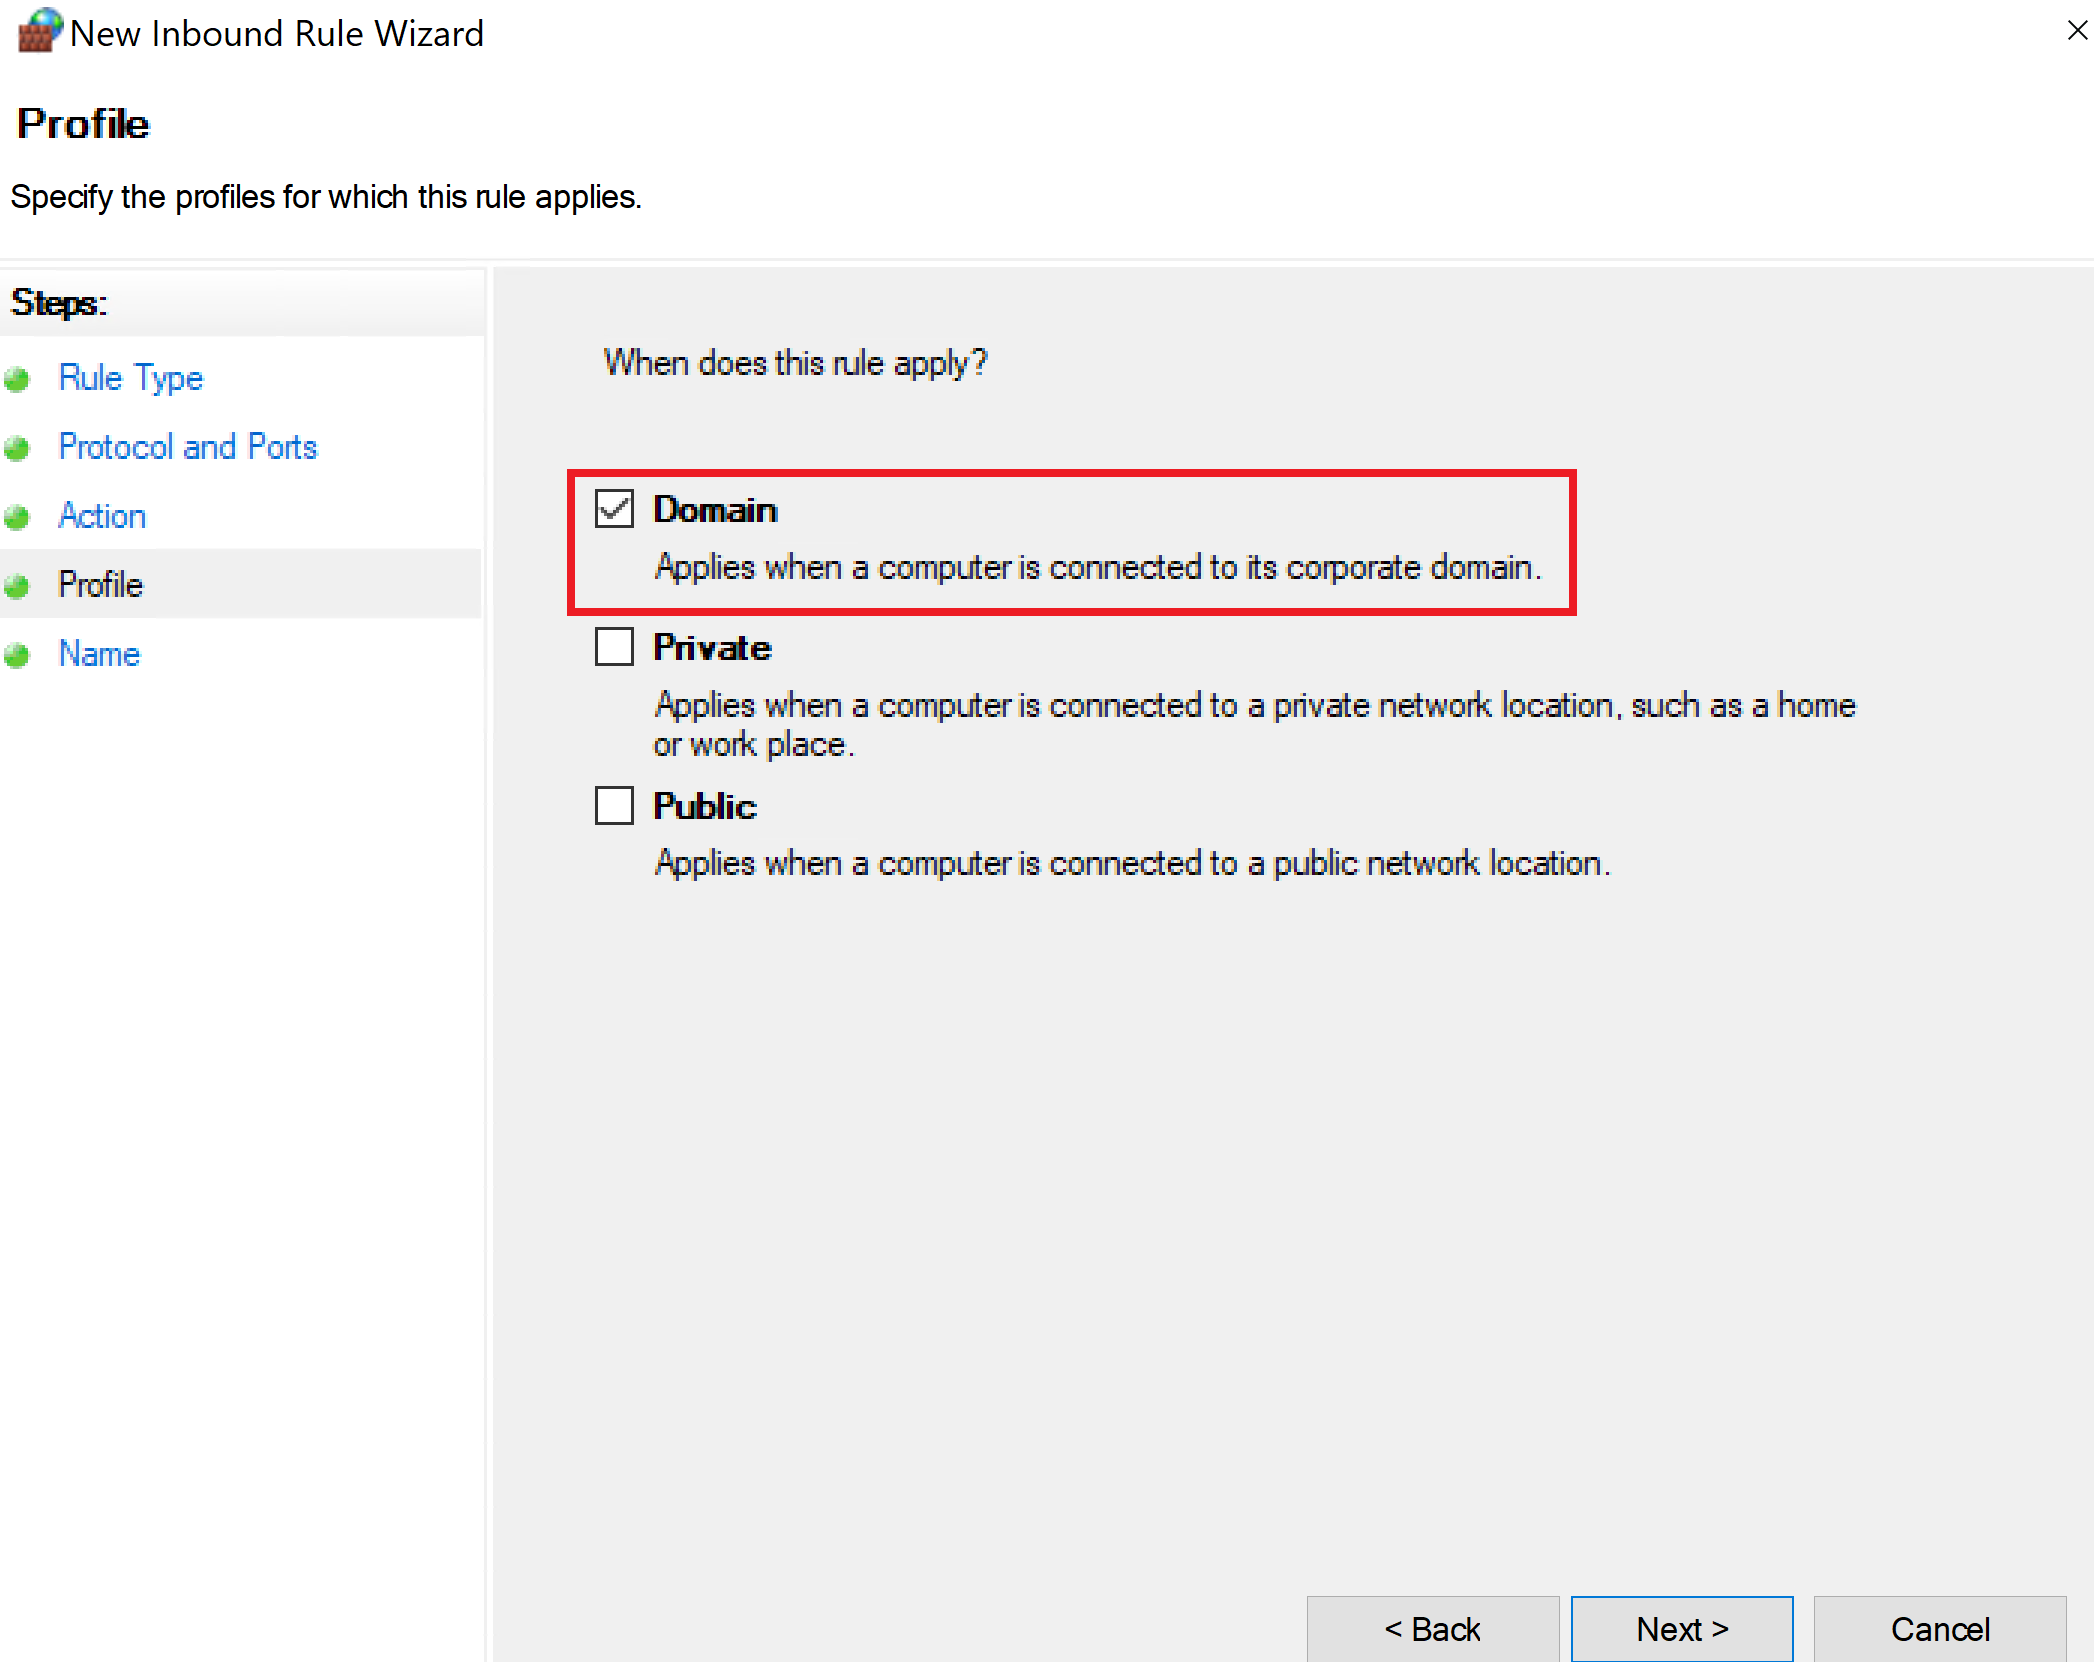
Task: Jump to the Action step
Action: click(102, 516)
